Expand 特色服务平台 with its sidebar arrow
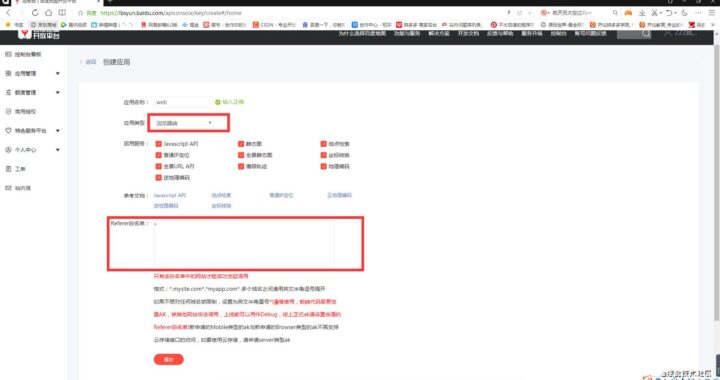 pos(58,131)
